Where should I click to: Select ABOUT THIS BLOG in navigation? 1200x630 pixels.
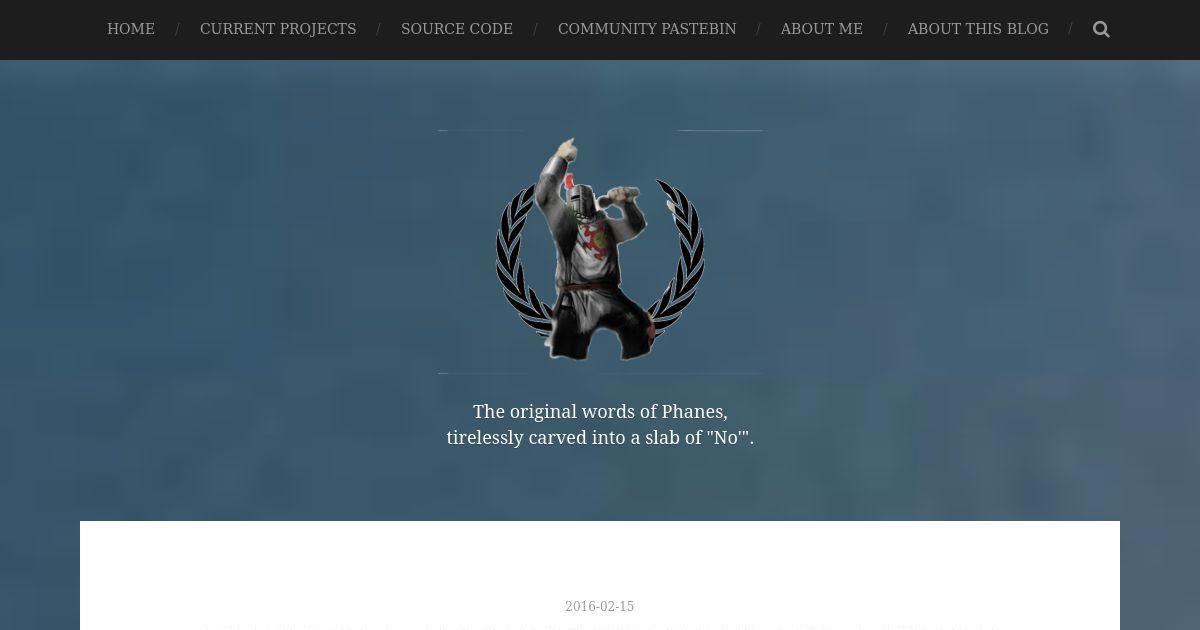tap(978, 29)
